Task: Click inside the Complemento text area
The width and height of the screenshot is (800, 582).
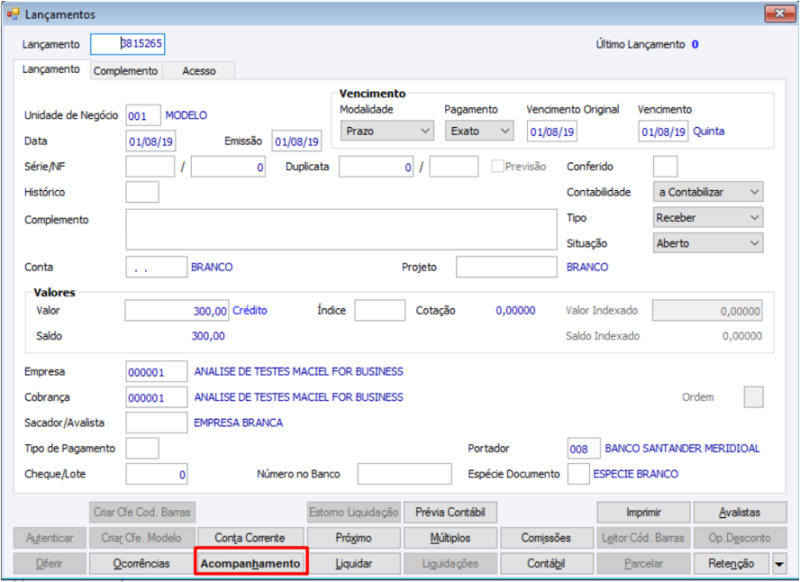Action: click(341, 230)
